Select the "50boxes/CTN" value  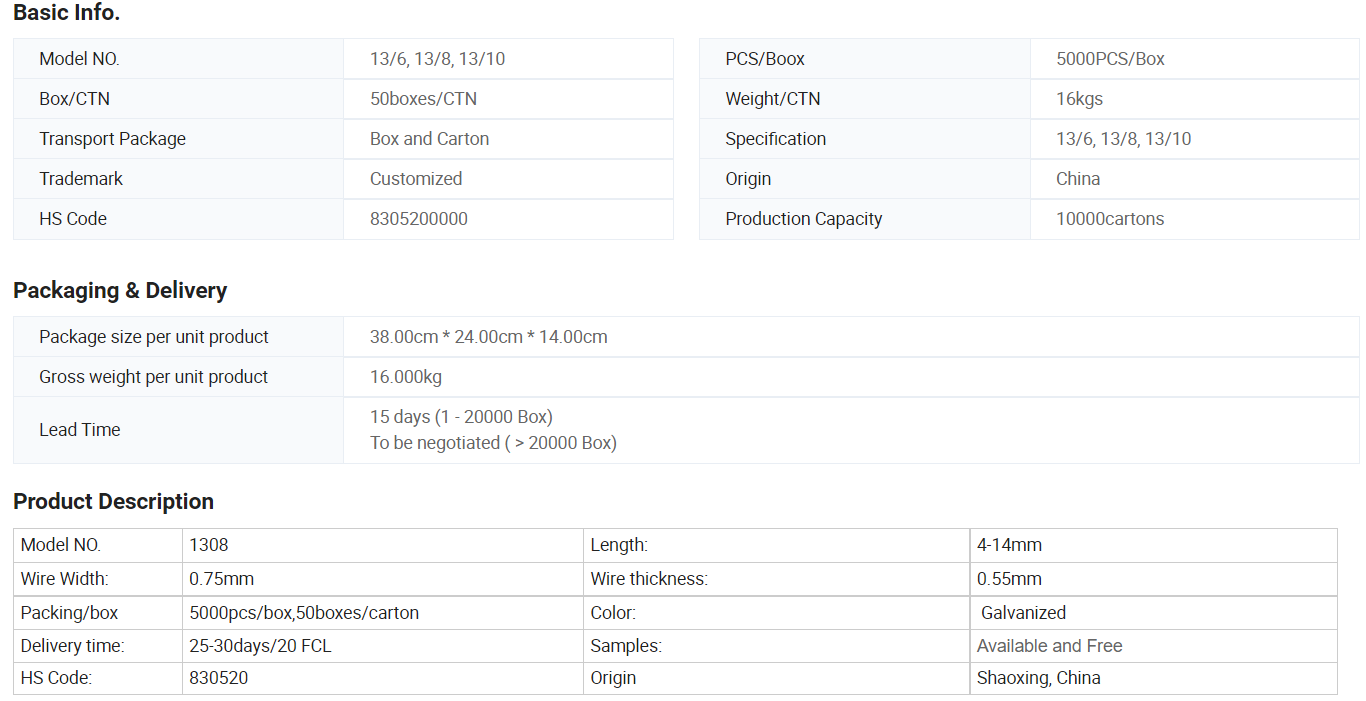point(423,99)
